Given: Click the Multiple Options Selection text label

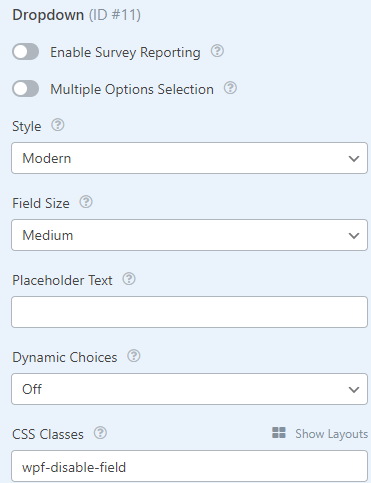Looking at the screenshot, I should point(132,89).
